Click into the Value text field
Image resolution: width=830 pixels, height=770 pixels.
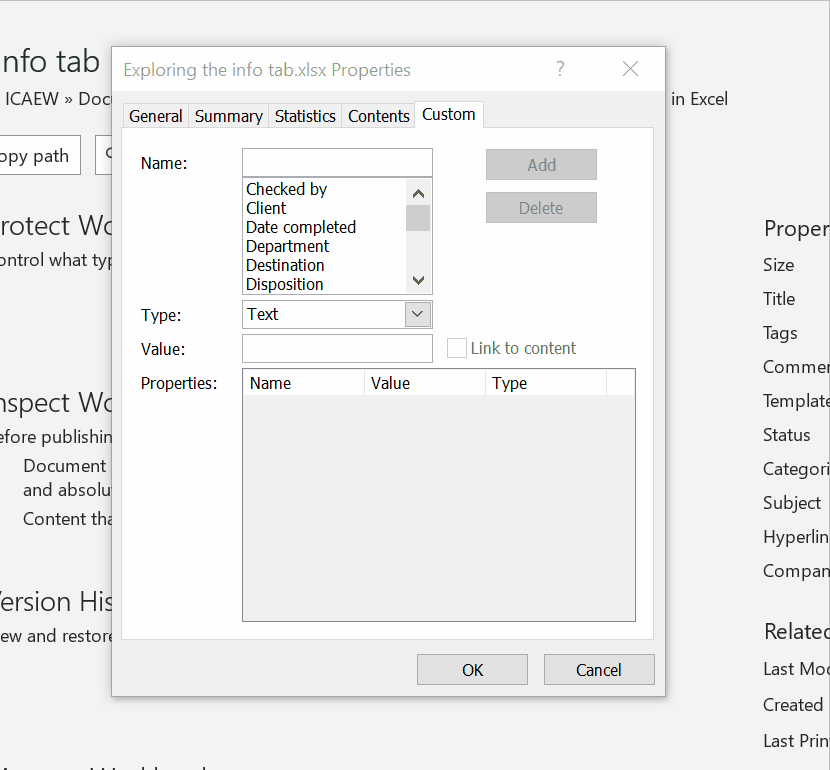pyautogui.click(x=337, y=348)
